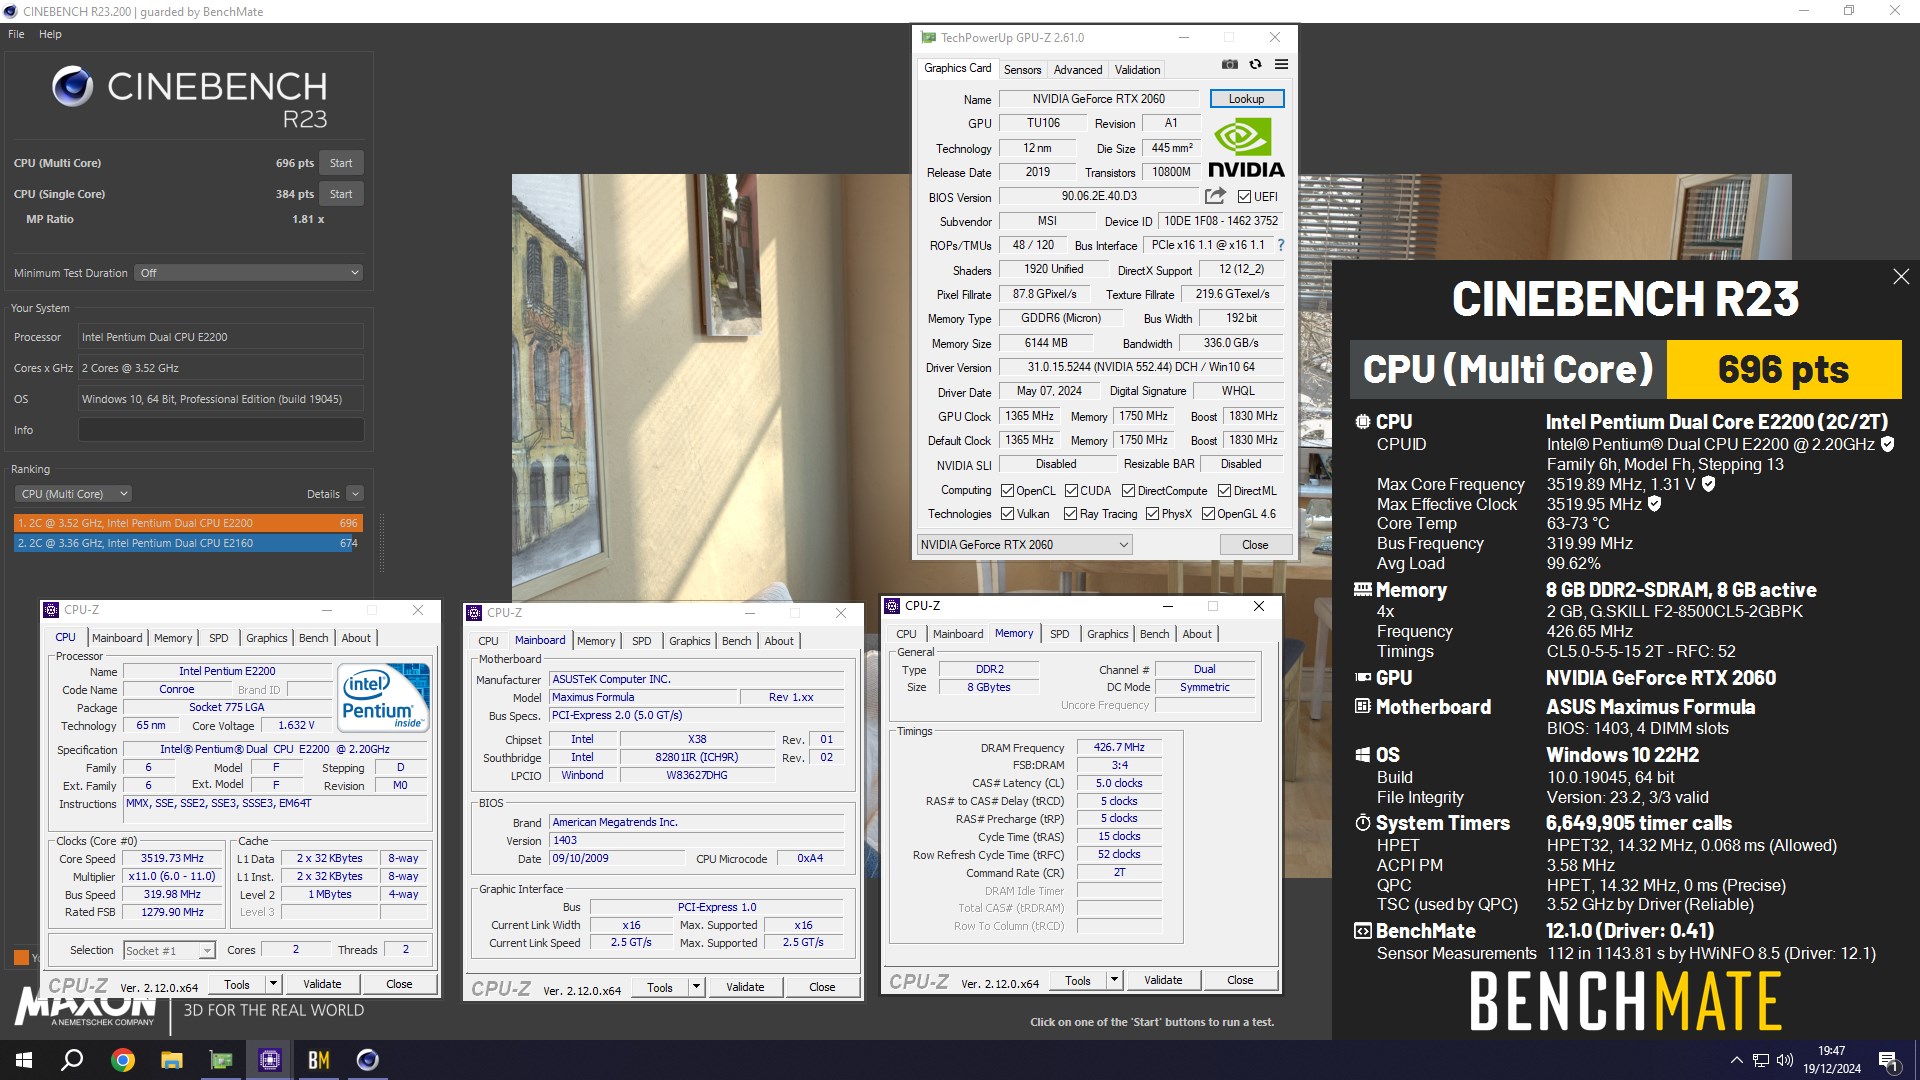Open the Cinebench Help menu

(50, 34)
